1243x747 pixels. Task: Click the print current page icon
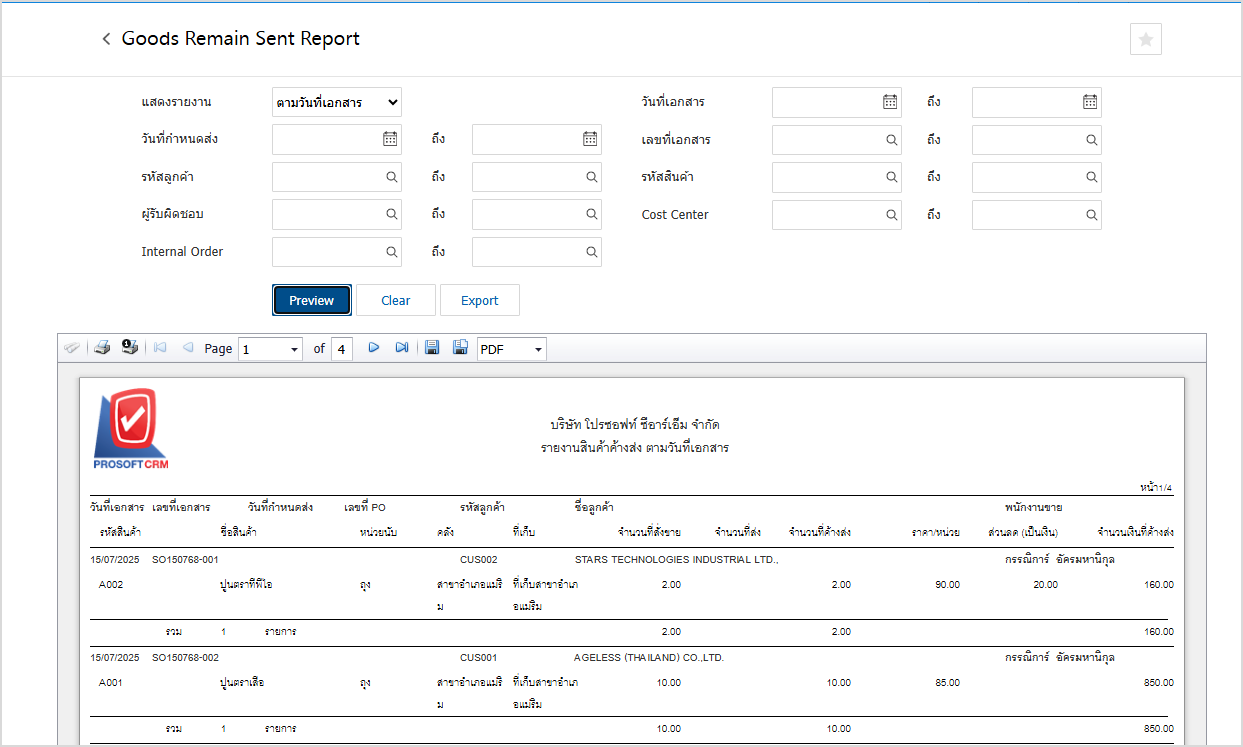129,348
